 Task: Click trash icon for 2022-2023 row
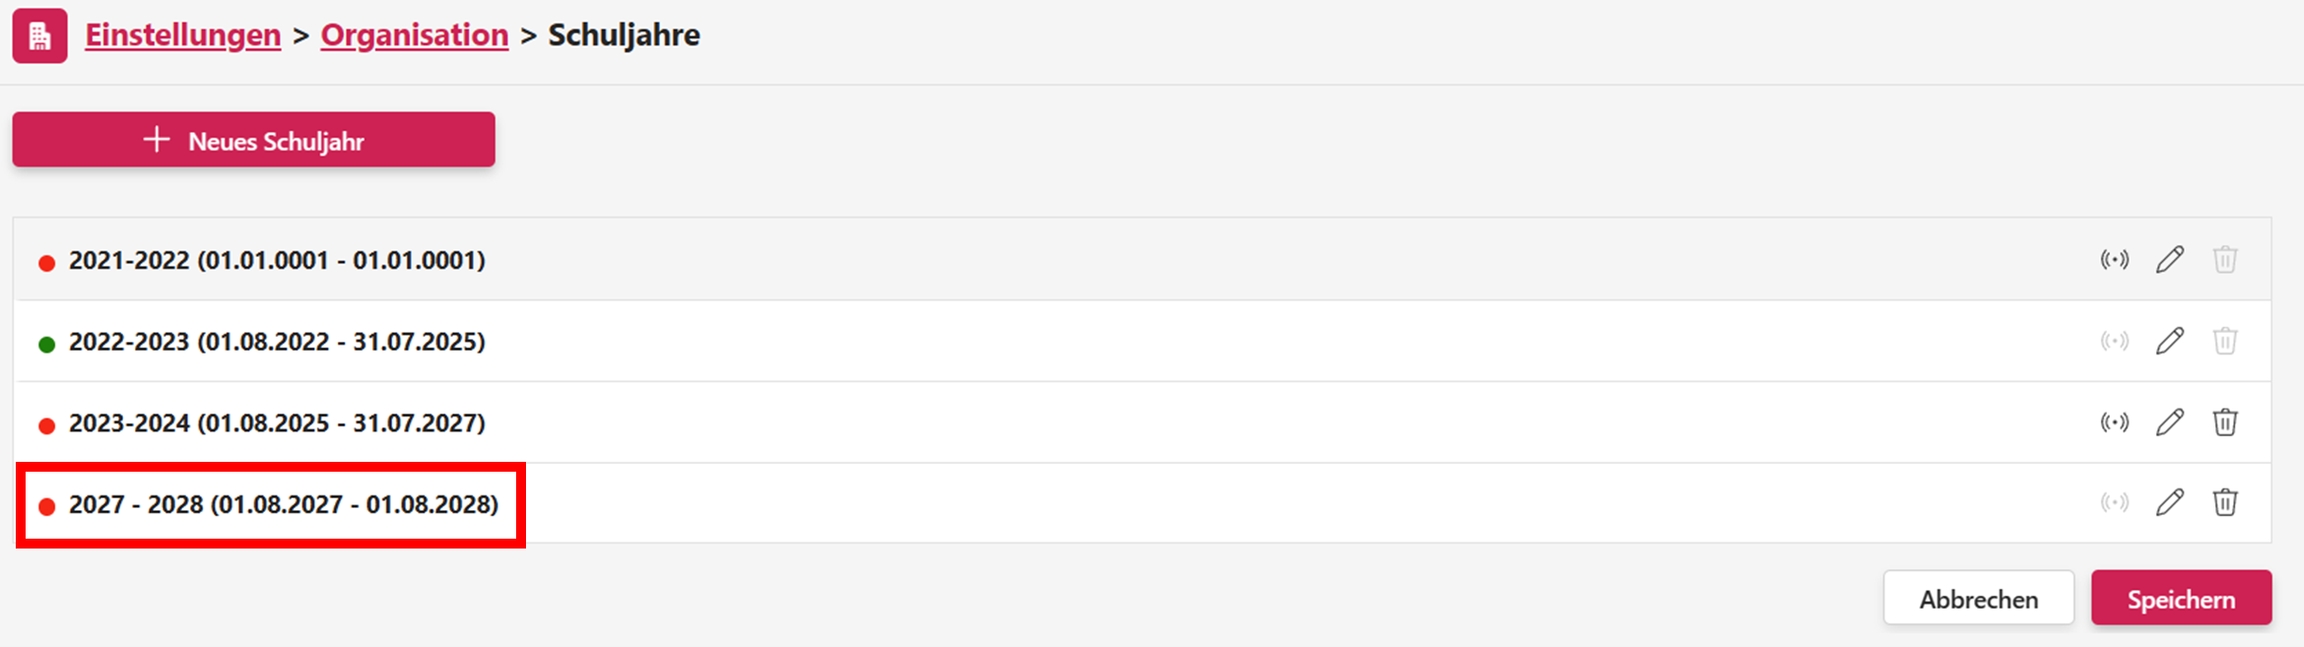pyautogui.click(x=2224, y=341)
